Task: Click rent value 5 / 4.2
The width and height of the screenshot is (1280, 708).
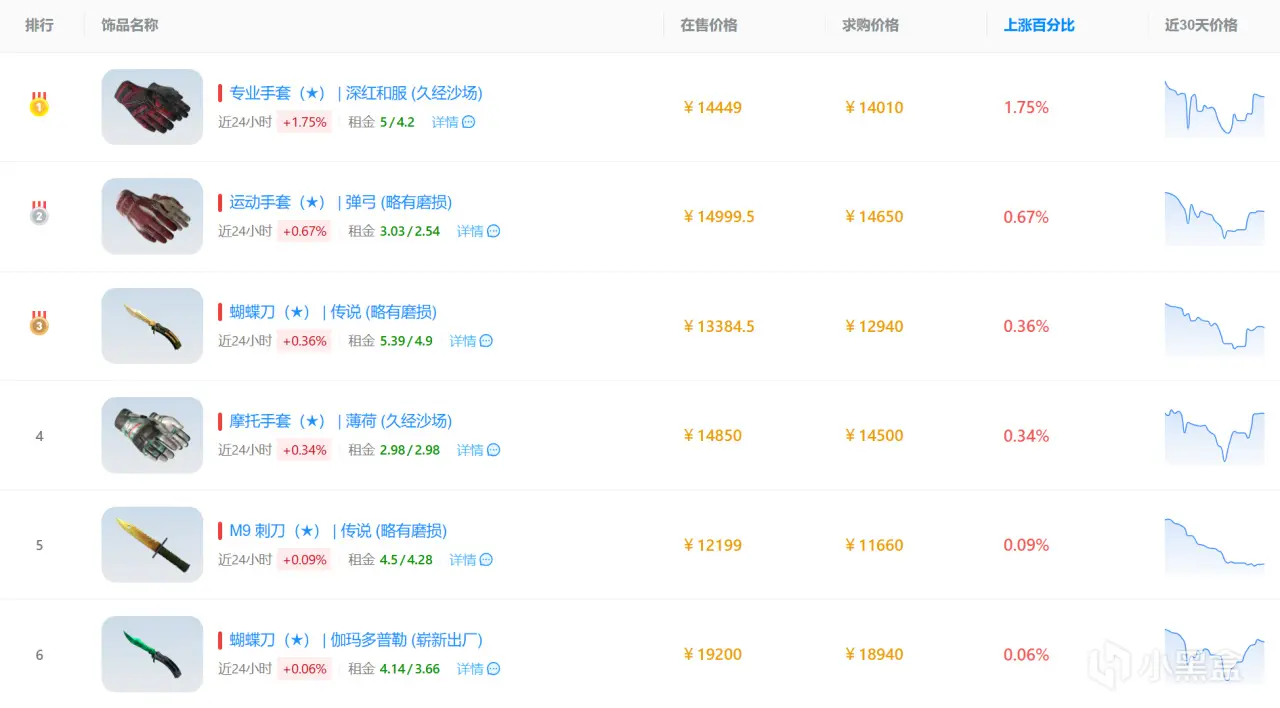Action: click(397, 122)
